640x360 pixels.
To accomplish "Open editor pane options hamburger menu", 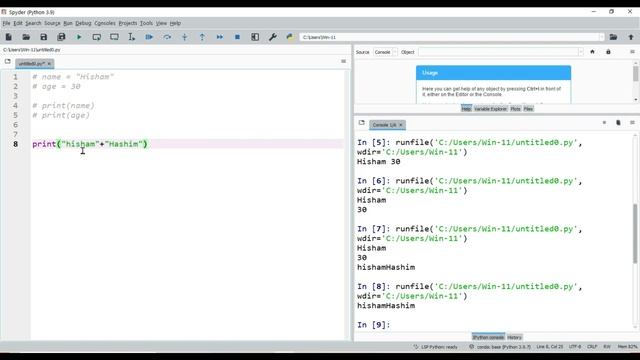I will tap(343, 61).
